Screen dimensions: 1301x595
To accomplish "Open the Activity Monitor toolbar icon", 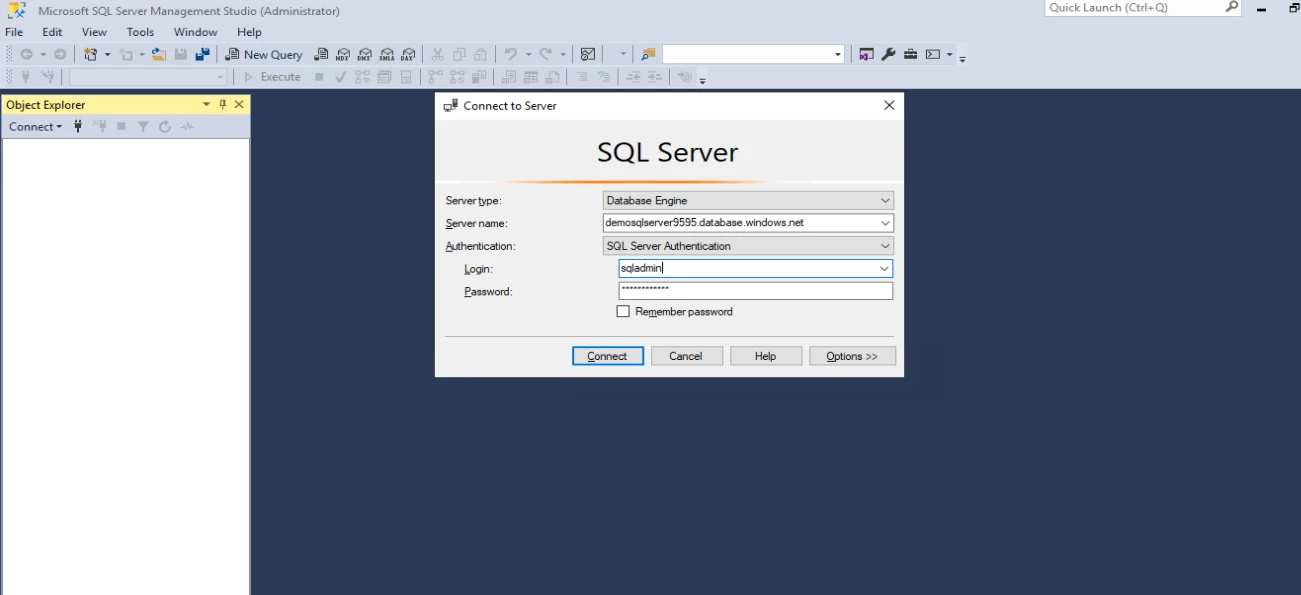I will coord(587,54).
